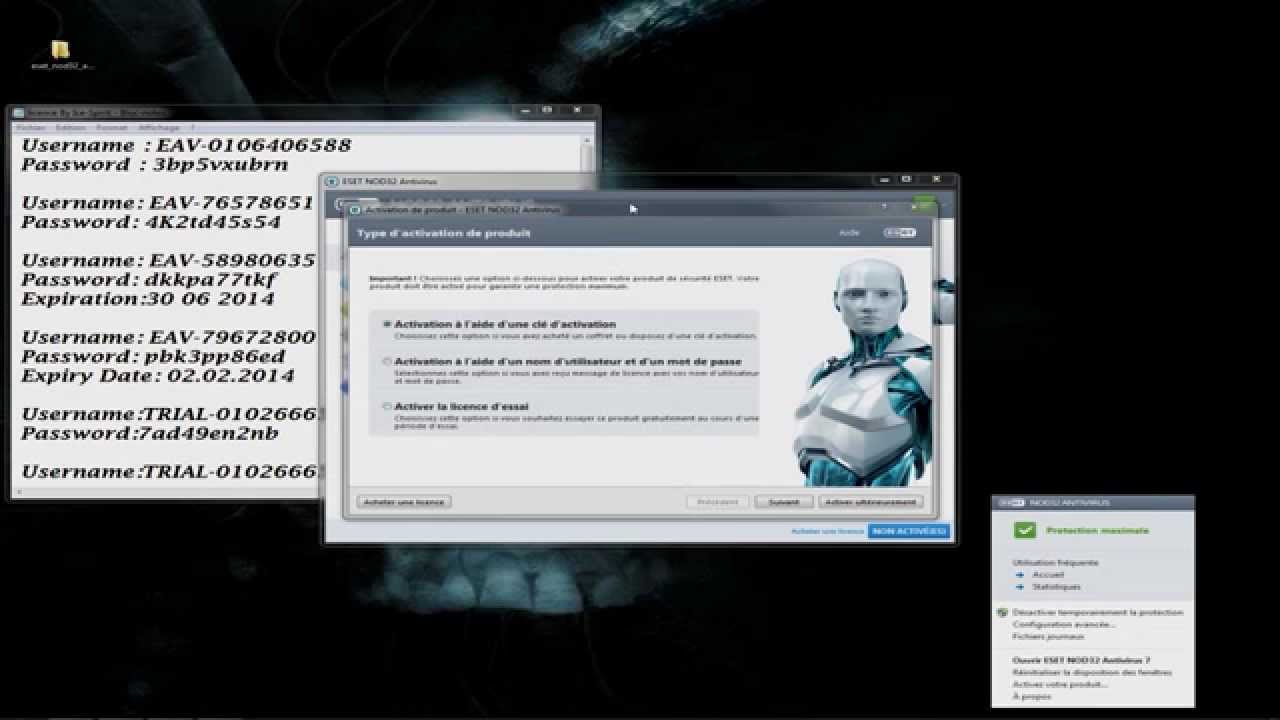The height and width of the screenshot is (720, 1280).
Task: Click the text Expiration:30 06 2014
Action: click(148, 299)
